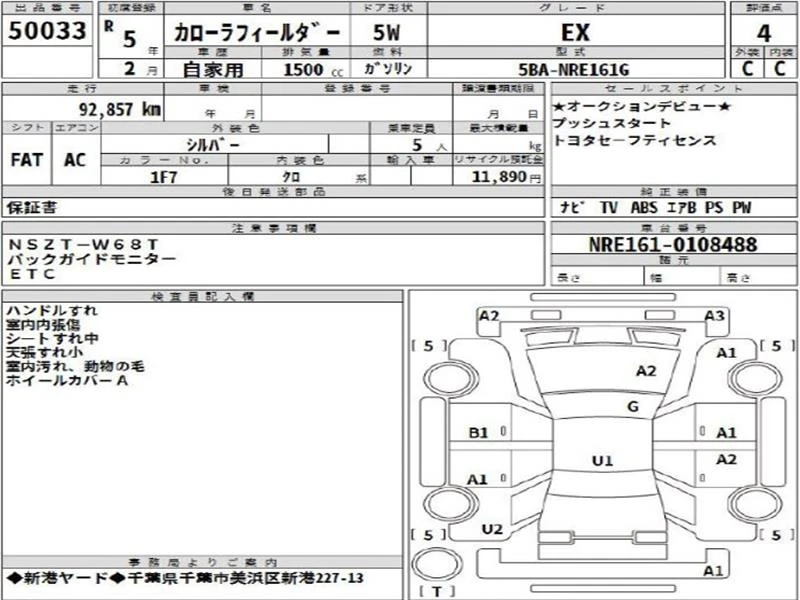The width and height of the screenshot is (800, 600).
Task: Select the FAT shift type cell
Action: pos(26,159)
